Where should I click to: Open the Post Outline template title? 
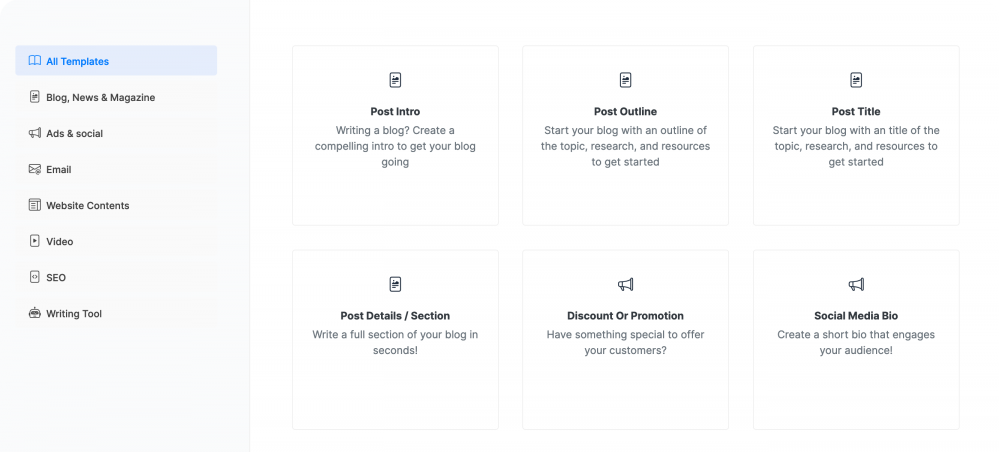tap(625, 112)
